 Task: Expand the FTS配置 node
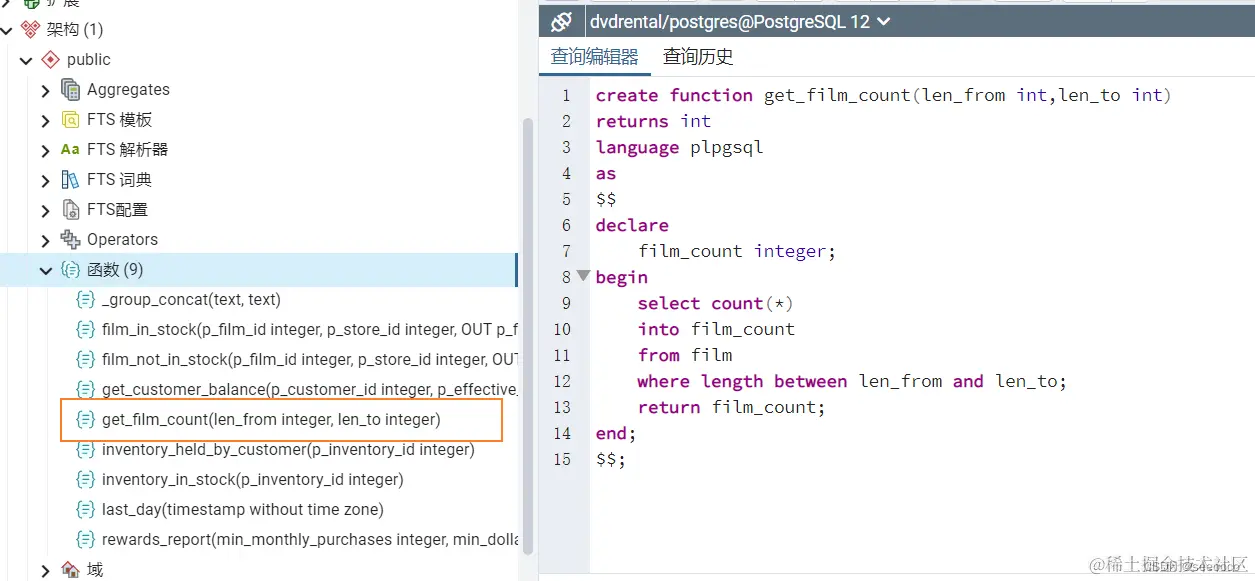(45, 210)
